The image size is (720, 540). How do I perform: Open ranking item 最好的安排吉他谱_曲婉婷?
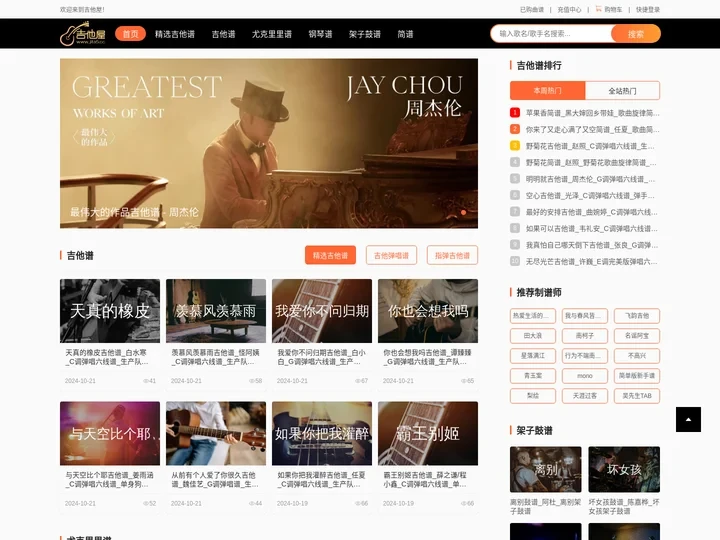point(591,212)
